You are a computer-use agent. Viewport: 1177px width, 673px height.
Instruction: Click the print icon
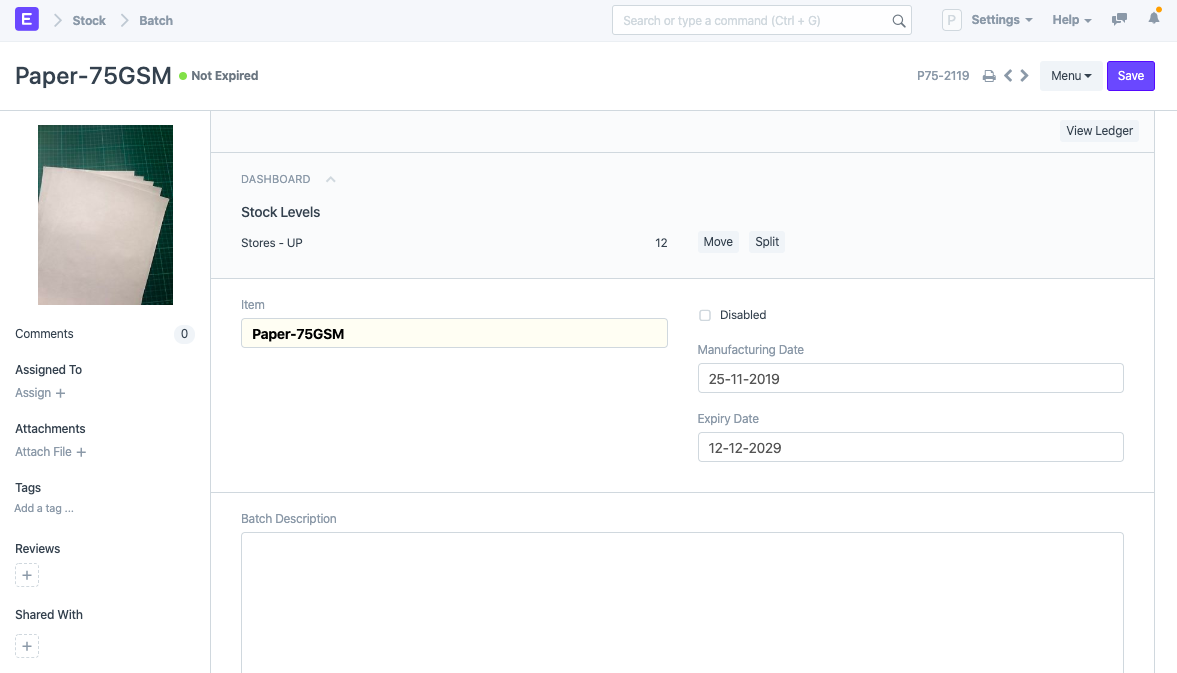tap(988, 76)
